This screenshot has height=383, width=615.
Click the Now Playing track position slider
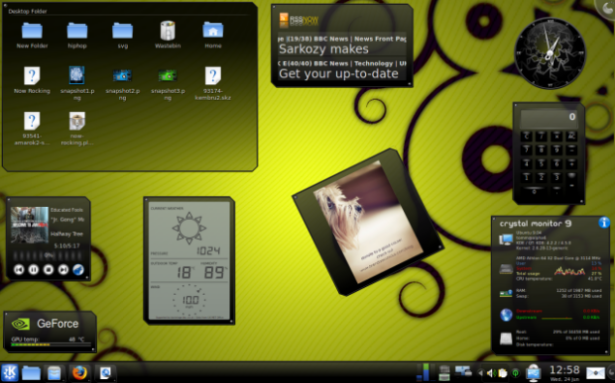(x=48, y=256)
